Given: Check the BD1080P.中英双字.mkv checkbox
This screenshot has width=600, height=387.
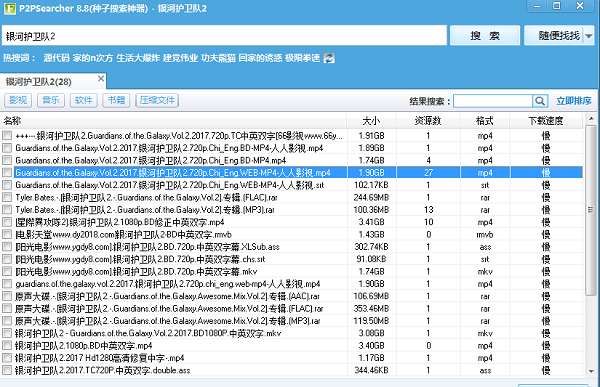Looking at the screenshot, I should pos(7,333).
